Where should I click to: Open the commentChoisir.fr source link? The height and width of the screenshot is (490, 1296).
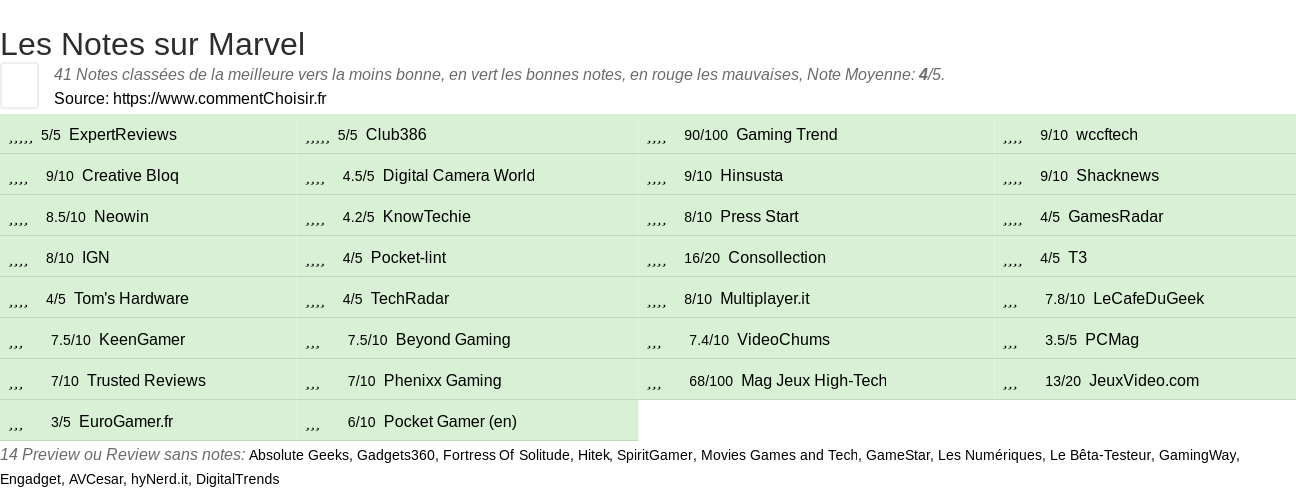pyautogui.click(x=219, y=98)
